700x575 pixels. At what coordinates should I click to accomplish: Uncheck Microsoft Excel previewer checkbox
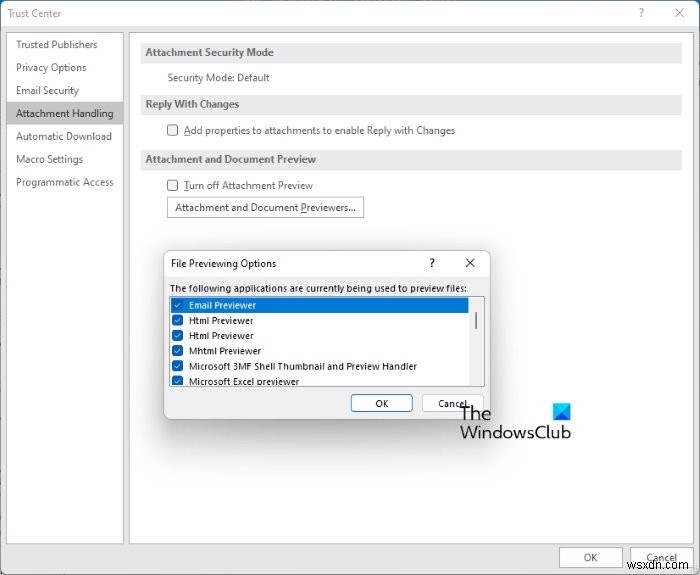[x=177, y=381]
